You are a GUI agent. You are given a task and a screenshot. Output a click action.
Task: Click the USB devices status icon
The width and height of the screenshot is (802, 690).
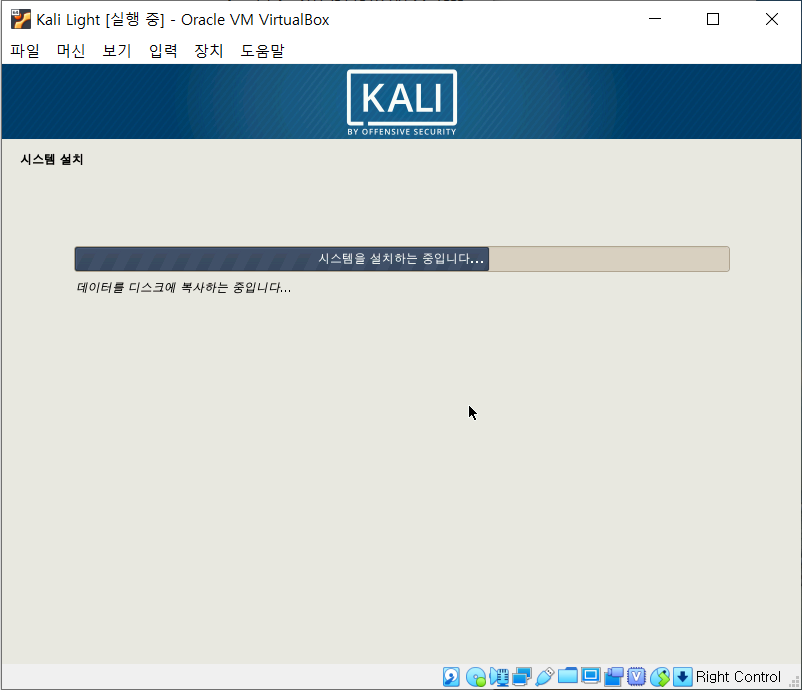pos(545,677)
